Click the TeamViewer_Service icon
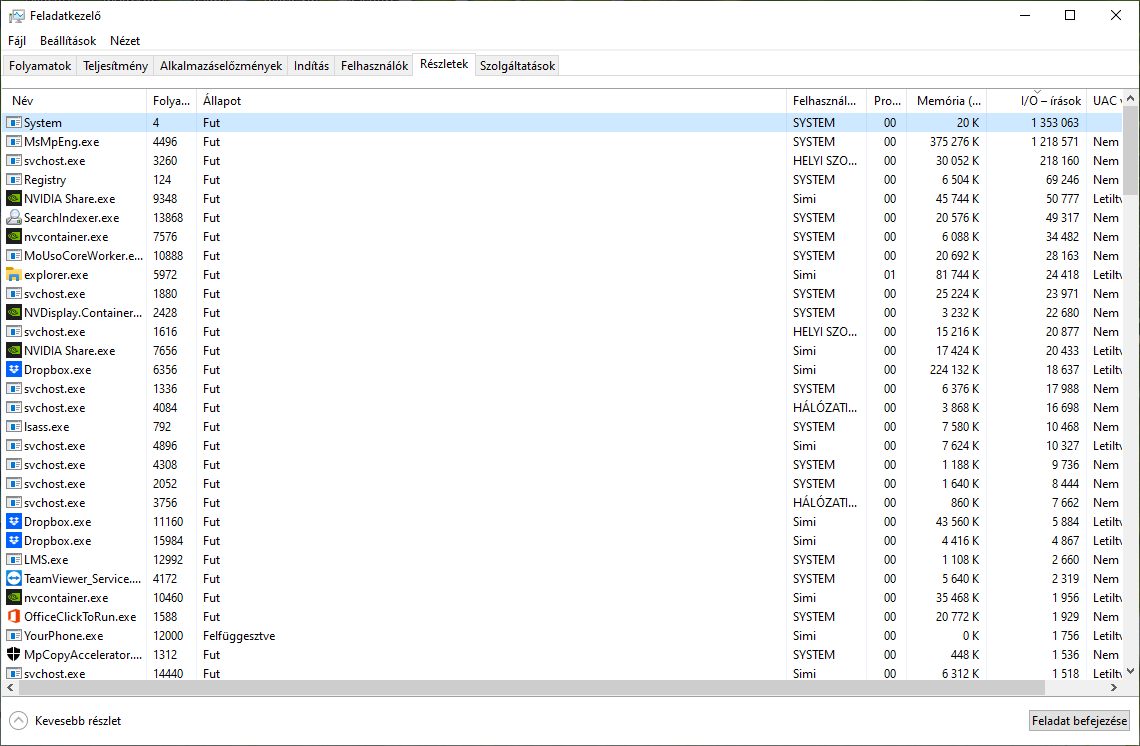 (13, 579)
